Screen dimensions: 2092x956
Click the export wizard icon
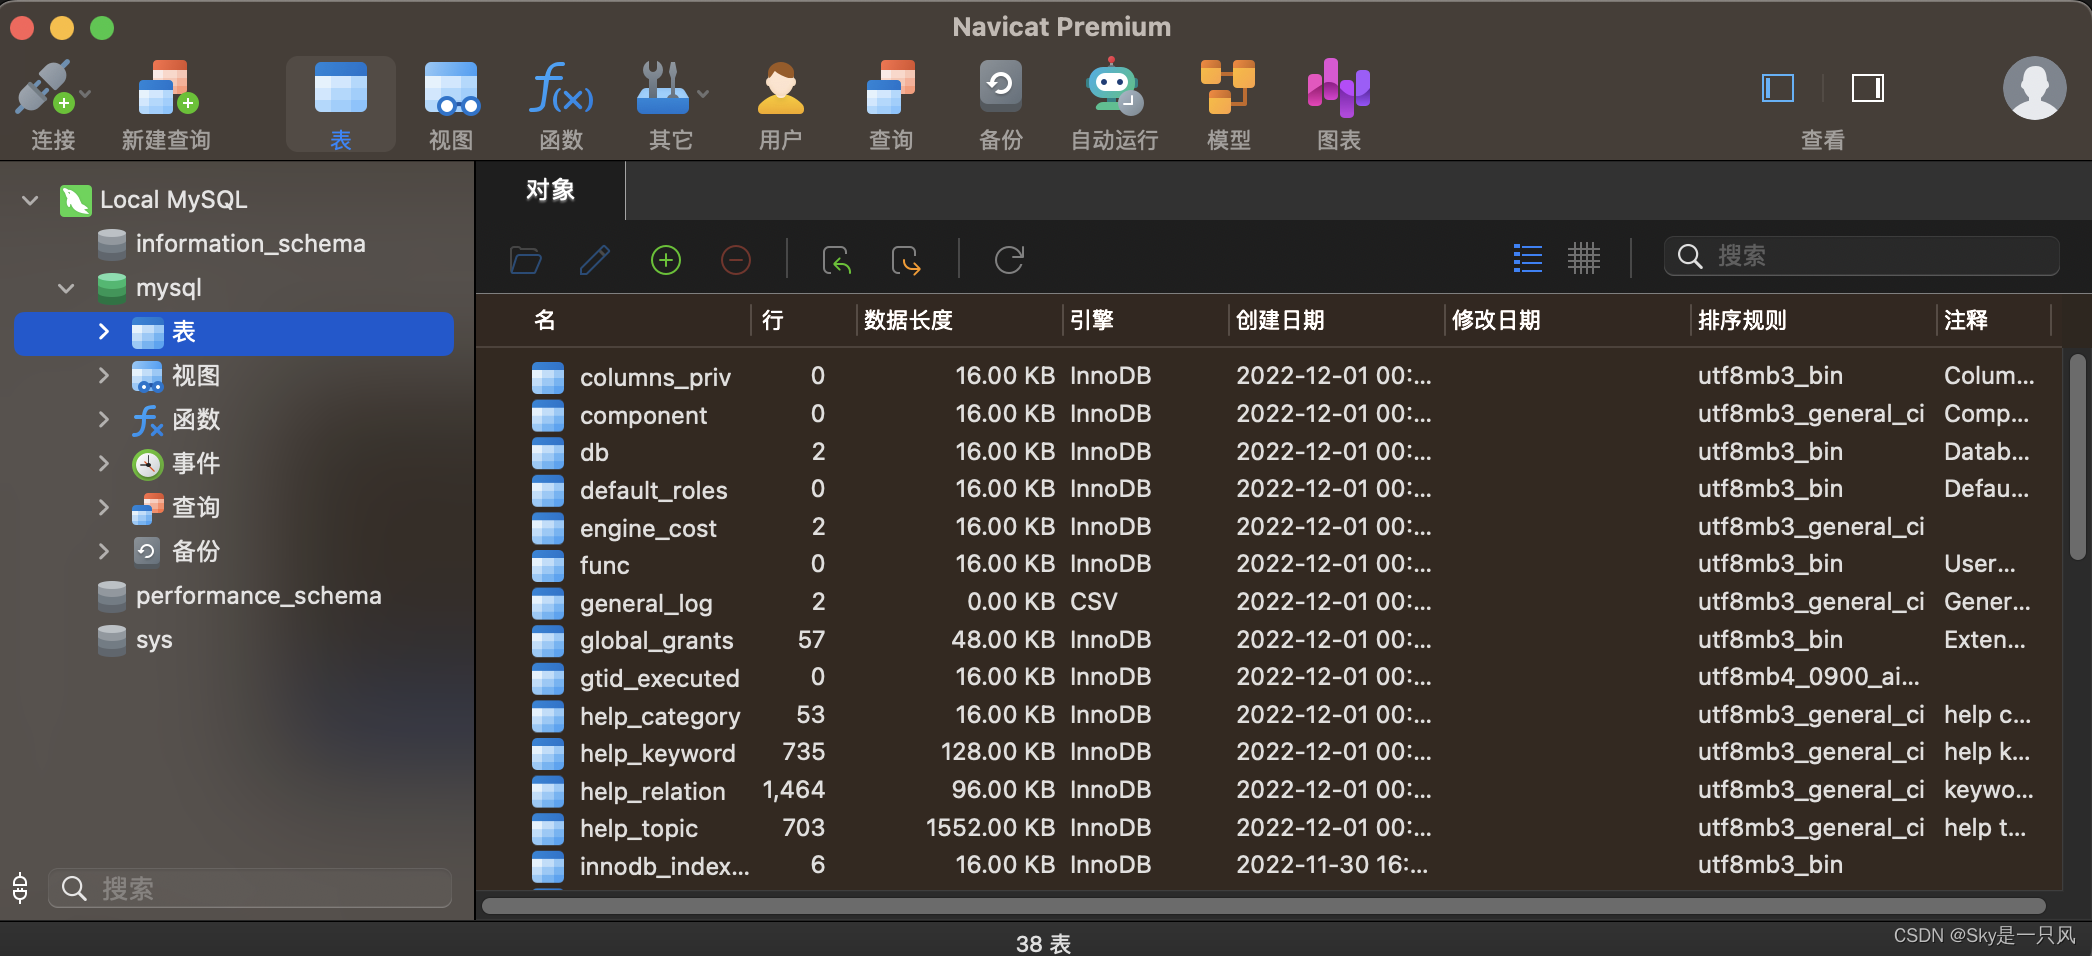(x=906, y=260)
